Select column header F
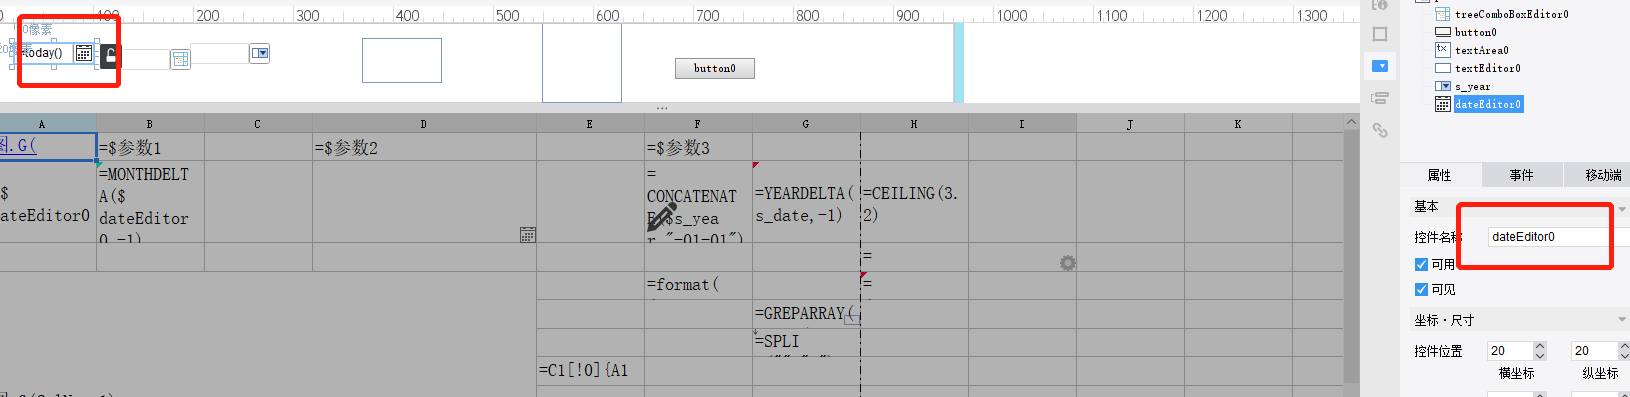This screenshot has height=397, width=1630. click(x=698, y=124)
